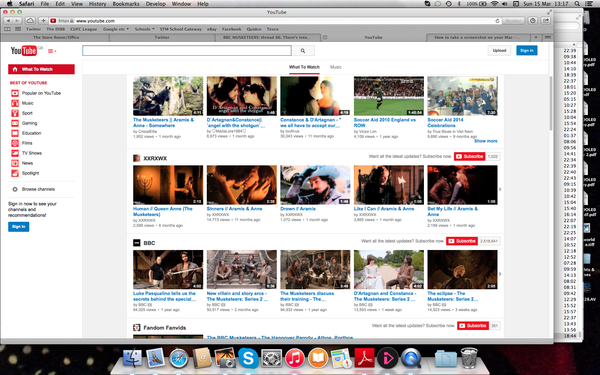Viewport: 600px width, 375px height.
Task: Open the Musketeers Aramis & Anne Somewhere thumbnail
Action: (168, 96)
